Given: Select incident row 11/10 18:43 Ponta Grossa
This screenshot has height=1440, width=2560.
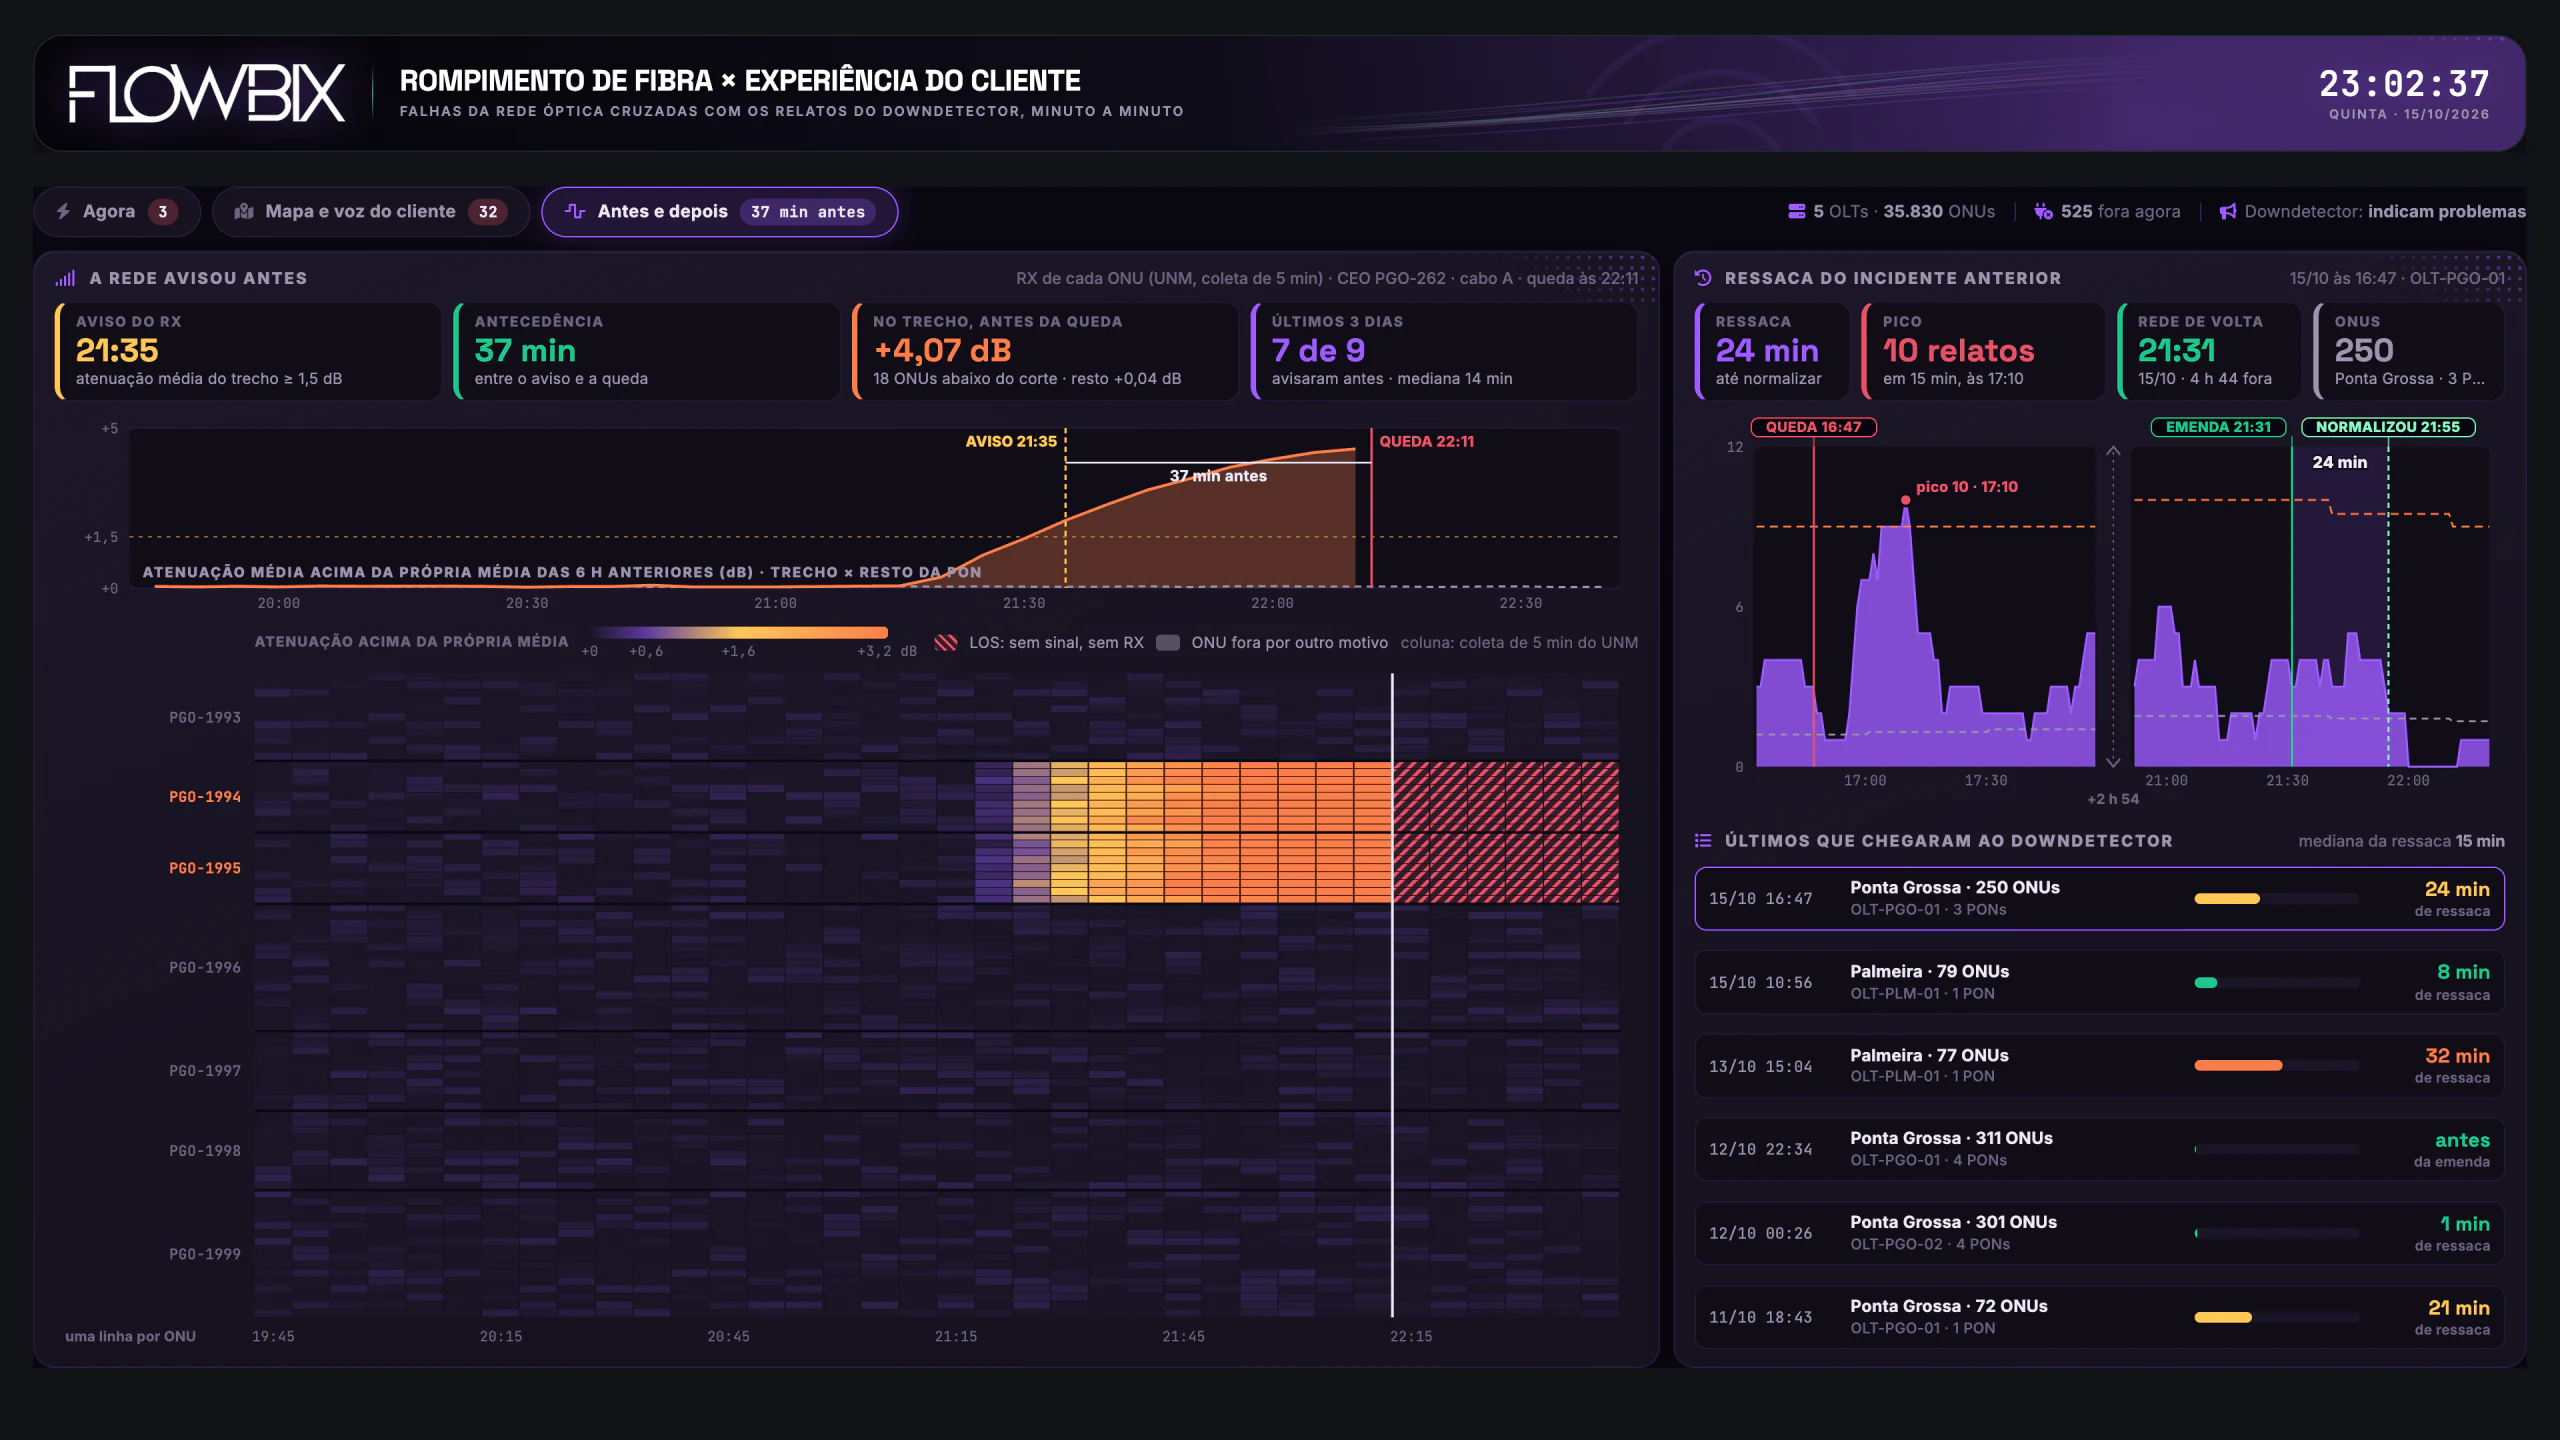Looking at the screenshot, I should 2099,1317.
